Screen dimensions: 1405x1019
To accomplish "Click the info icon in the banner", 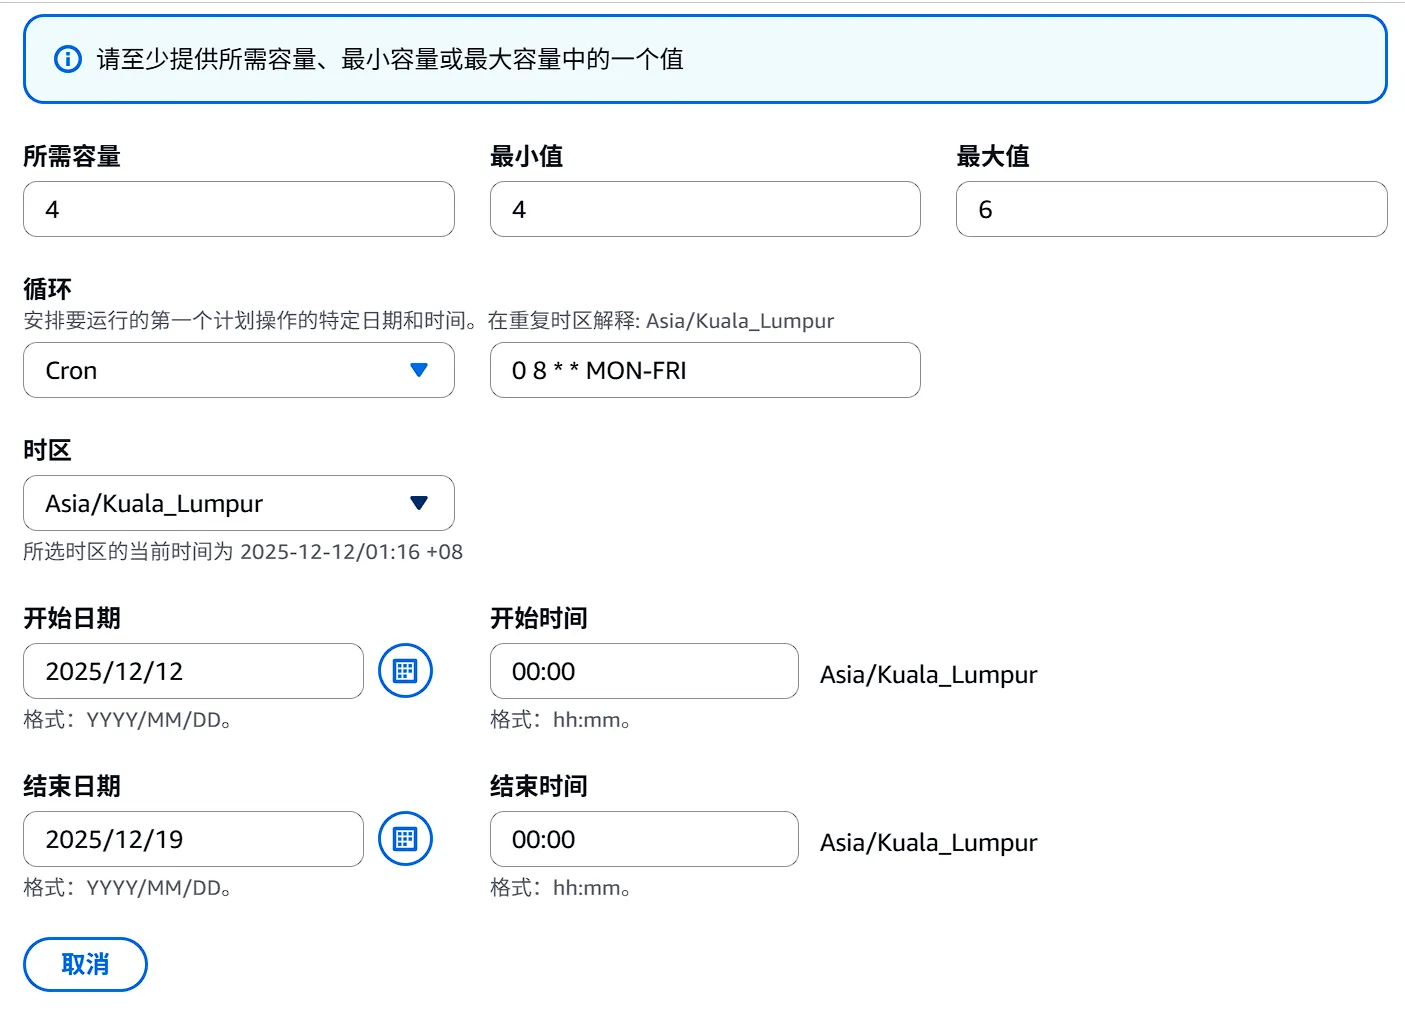I will pyautogui.click(x=67, y=59).
